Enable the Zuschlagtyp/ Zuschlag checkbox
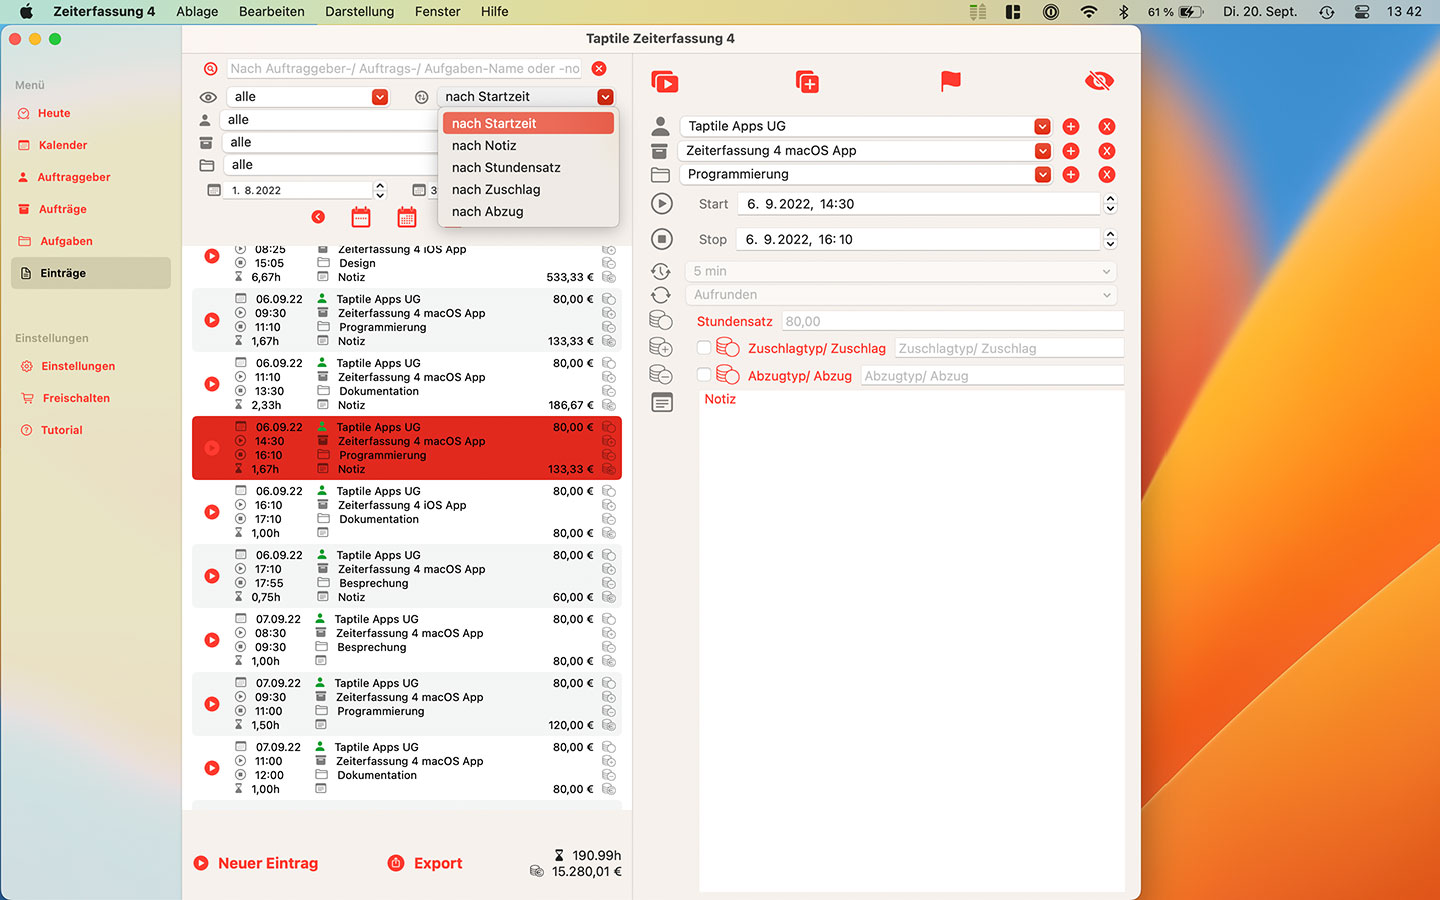The image size is (1440, 900). pyautogui.click(x=704, y=348)
